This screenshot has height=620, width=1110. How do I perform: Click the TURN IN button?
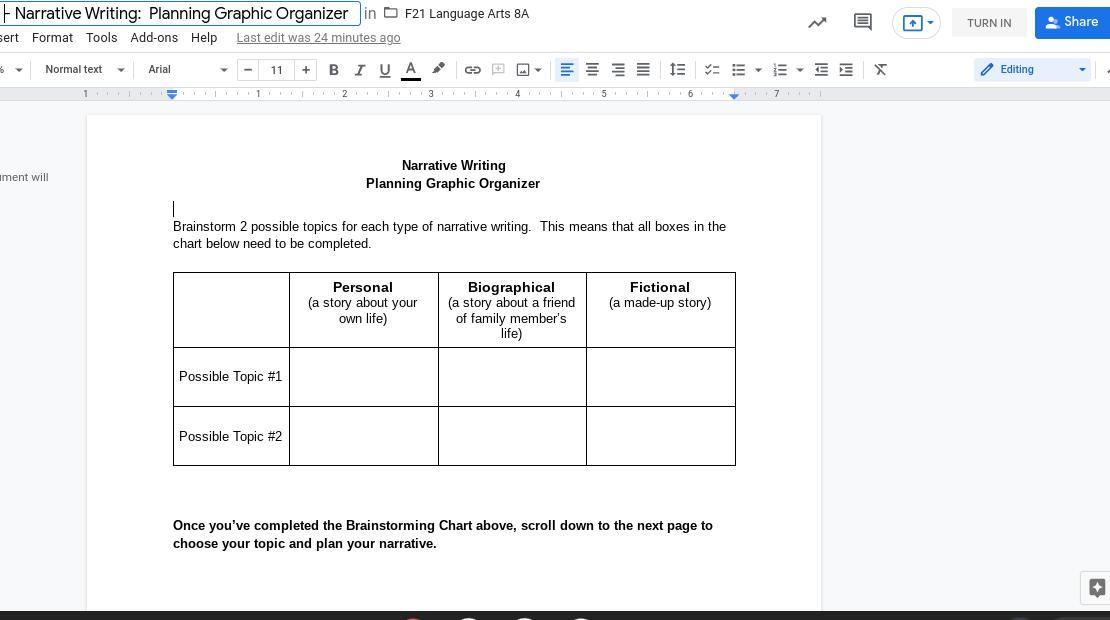point(989,23)
